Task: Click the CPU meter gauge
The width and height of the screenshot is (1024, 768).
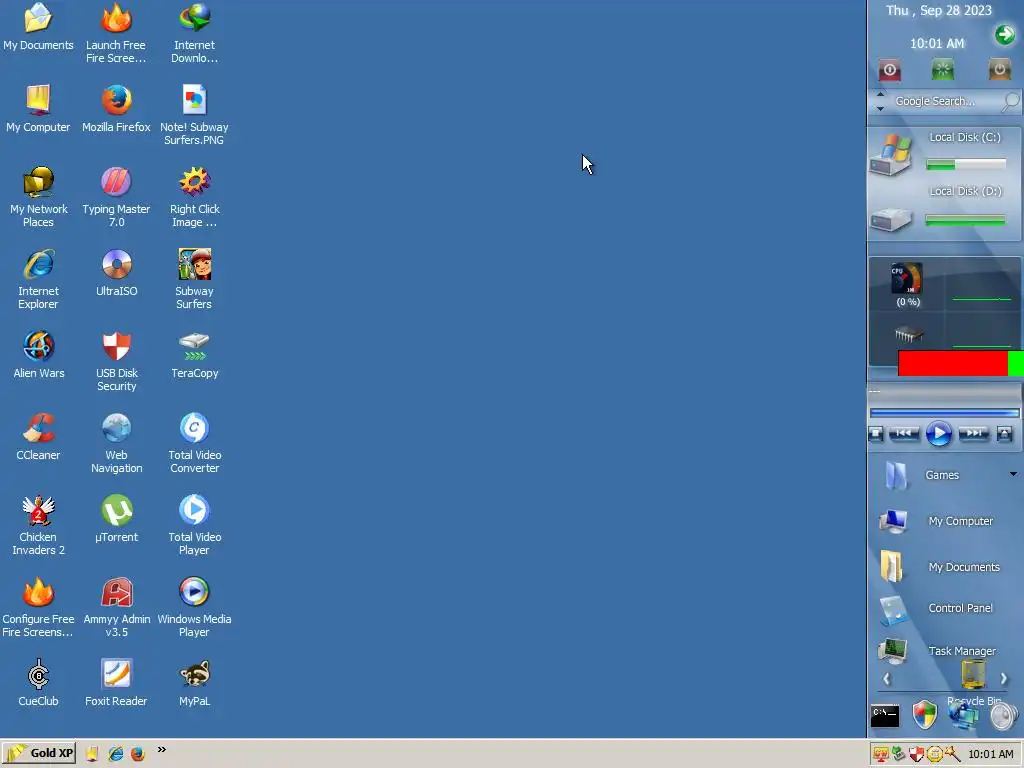Action: click(907, 279)
